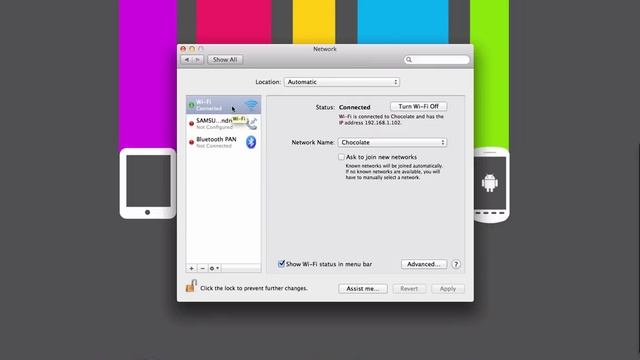Select the Wi-Fi Connected service row
This screenshot has height=360, width=640.
pos(223,105)
